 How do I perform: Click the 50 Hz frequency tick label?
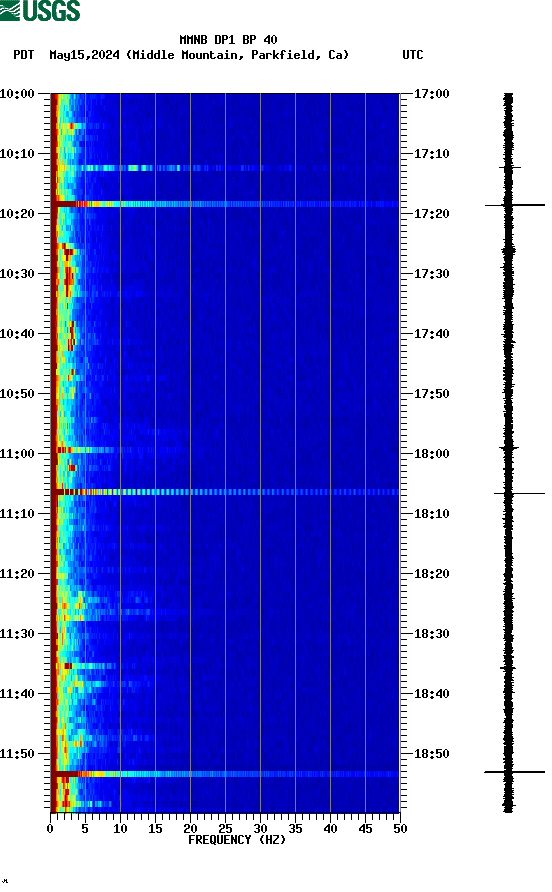(x=400, y=829)
